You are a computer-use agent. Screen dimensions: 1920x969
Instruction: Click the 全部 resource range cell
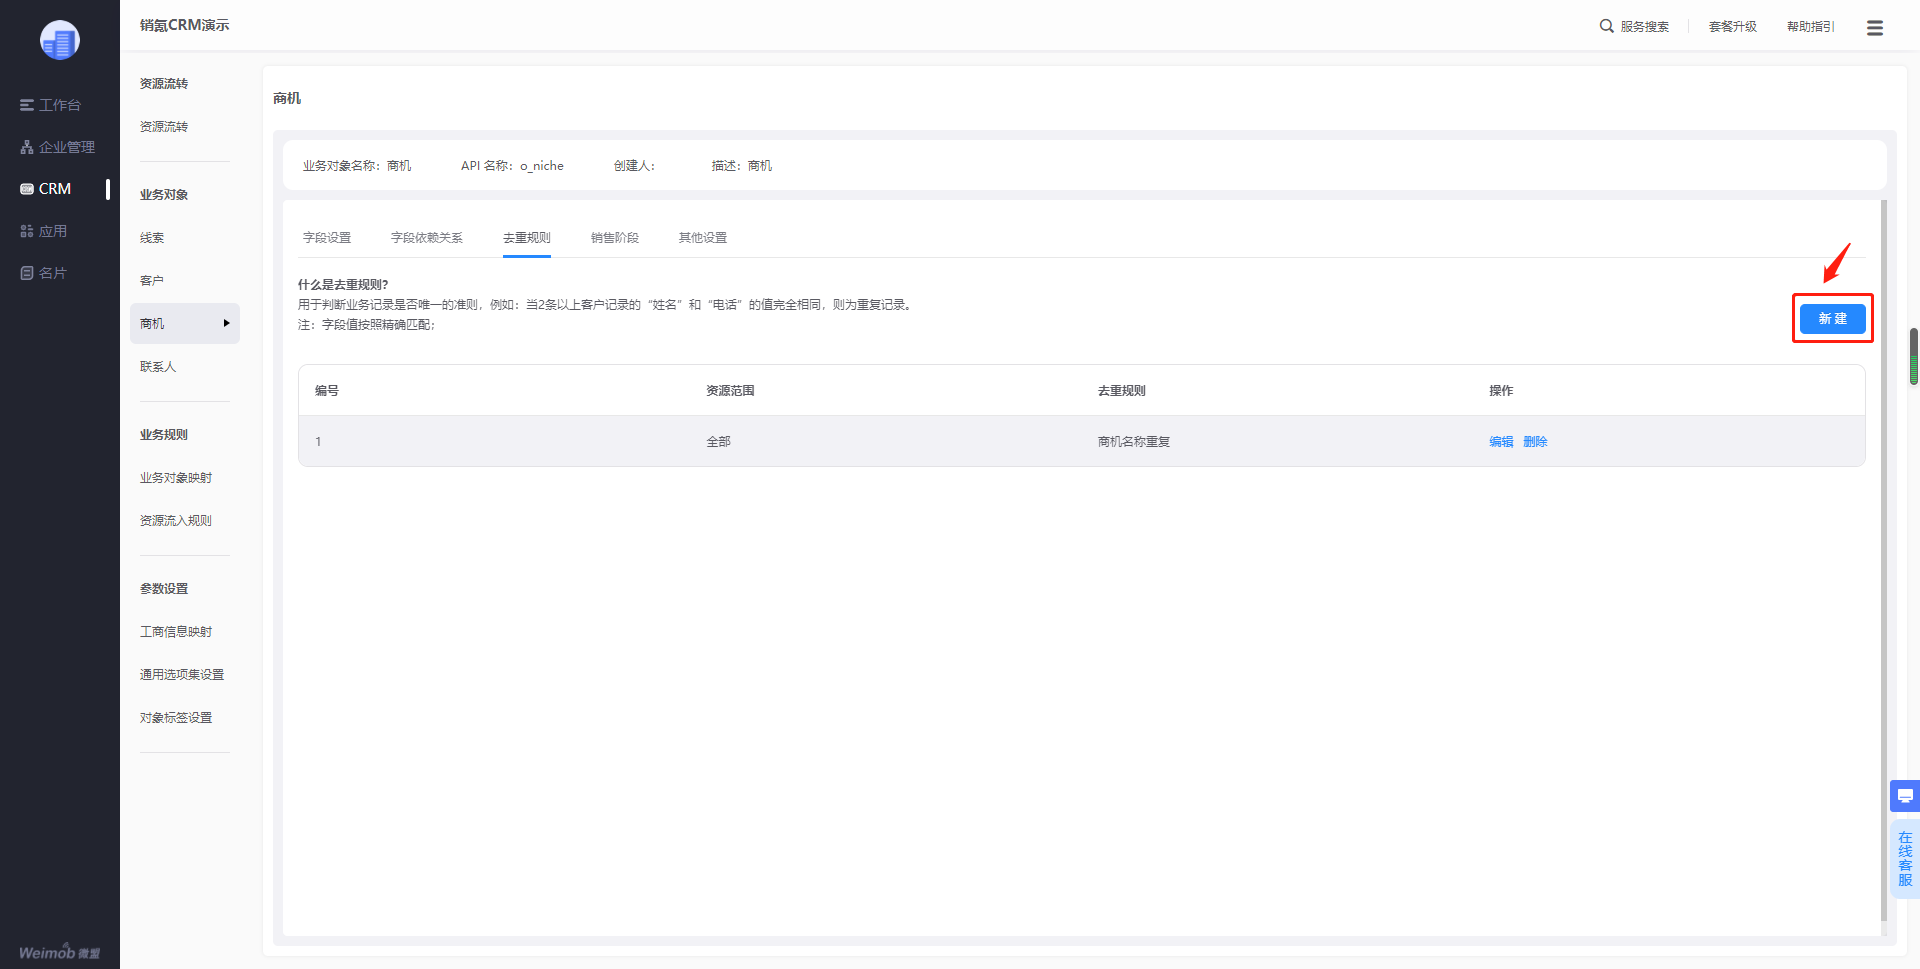pos(719,442)
